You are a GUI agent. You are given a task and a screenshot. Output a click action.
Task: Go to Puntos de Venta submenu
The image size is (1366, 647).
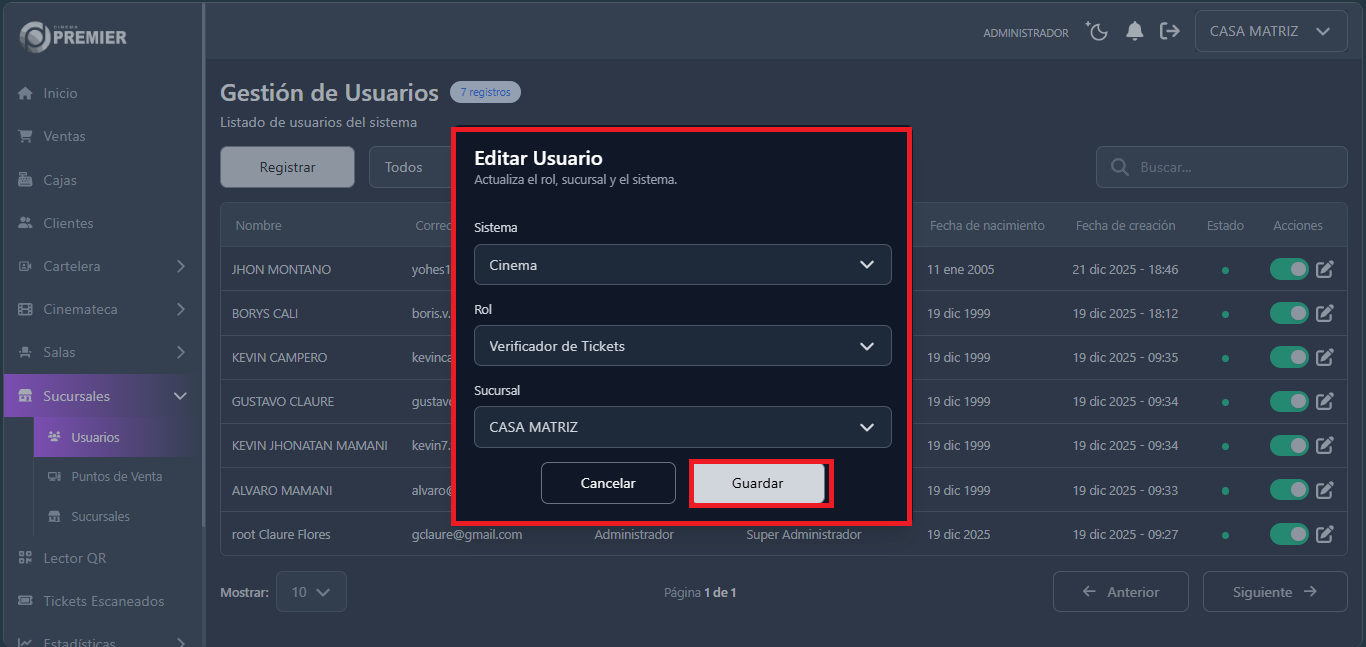pos(116,477)
